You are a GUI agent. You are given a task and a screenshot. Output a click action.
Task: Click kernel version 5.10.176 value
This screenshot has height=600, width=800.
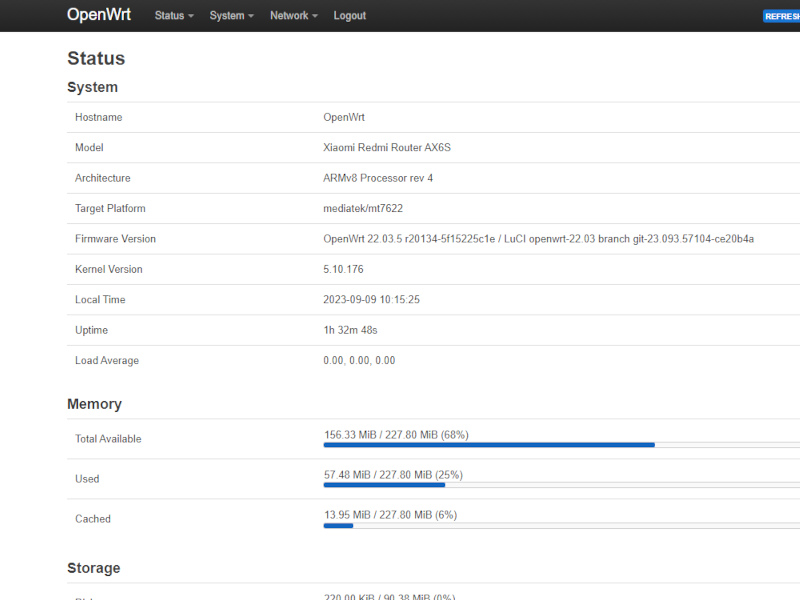[345, 269]
